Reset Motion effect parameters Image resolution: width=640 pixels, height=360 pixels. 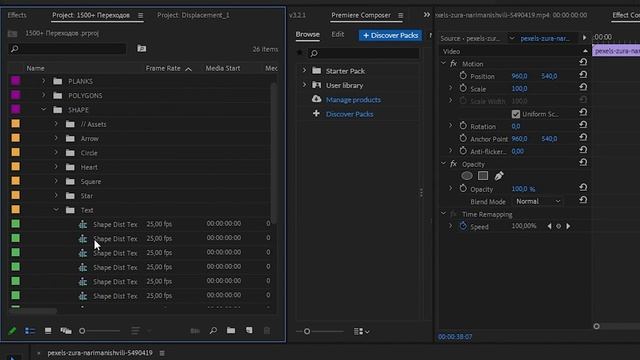583,62
